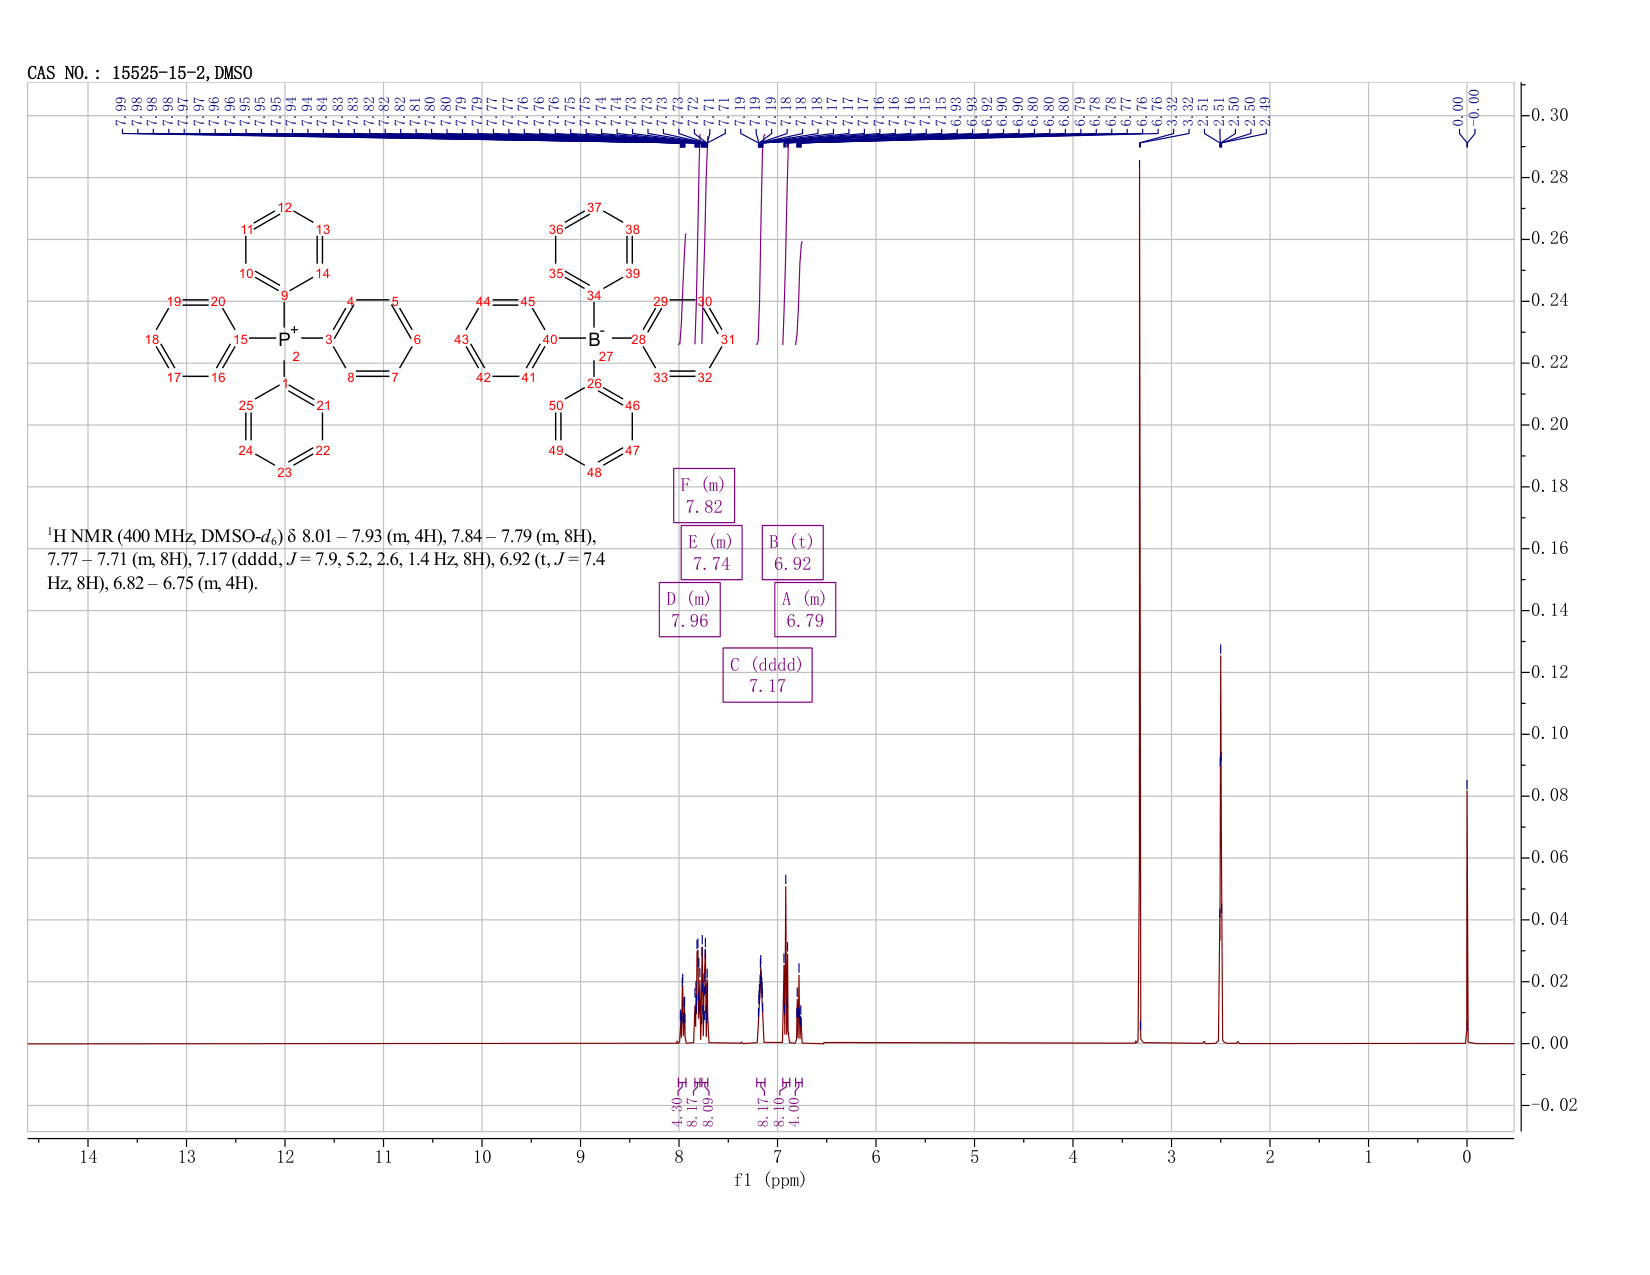Select the D (m) 7.96 multiplet label
Viewport: 1650px width, 1275px height.
point(690,609)
